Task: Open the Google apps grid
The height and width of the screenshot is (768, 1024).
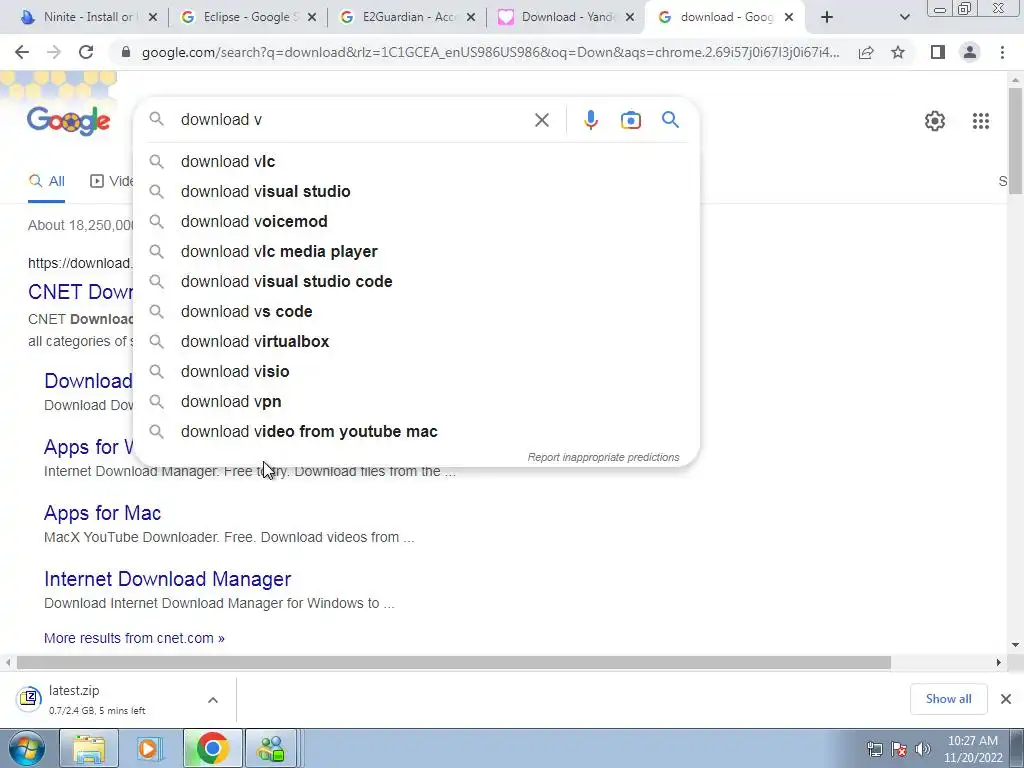Action: [980, 121]
